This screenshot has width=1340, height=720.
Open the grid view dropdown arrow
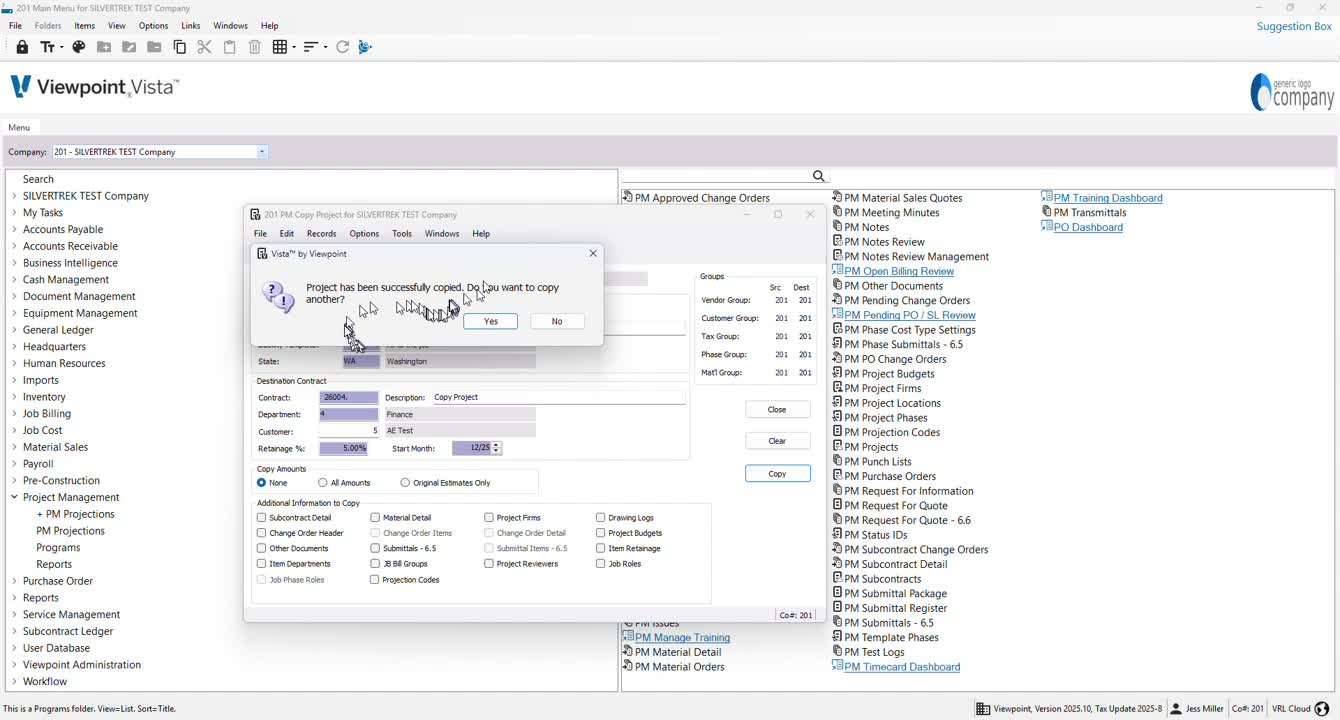[x=292, y=47]
